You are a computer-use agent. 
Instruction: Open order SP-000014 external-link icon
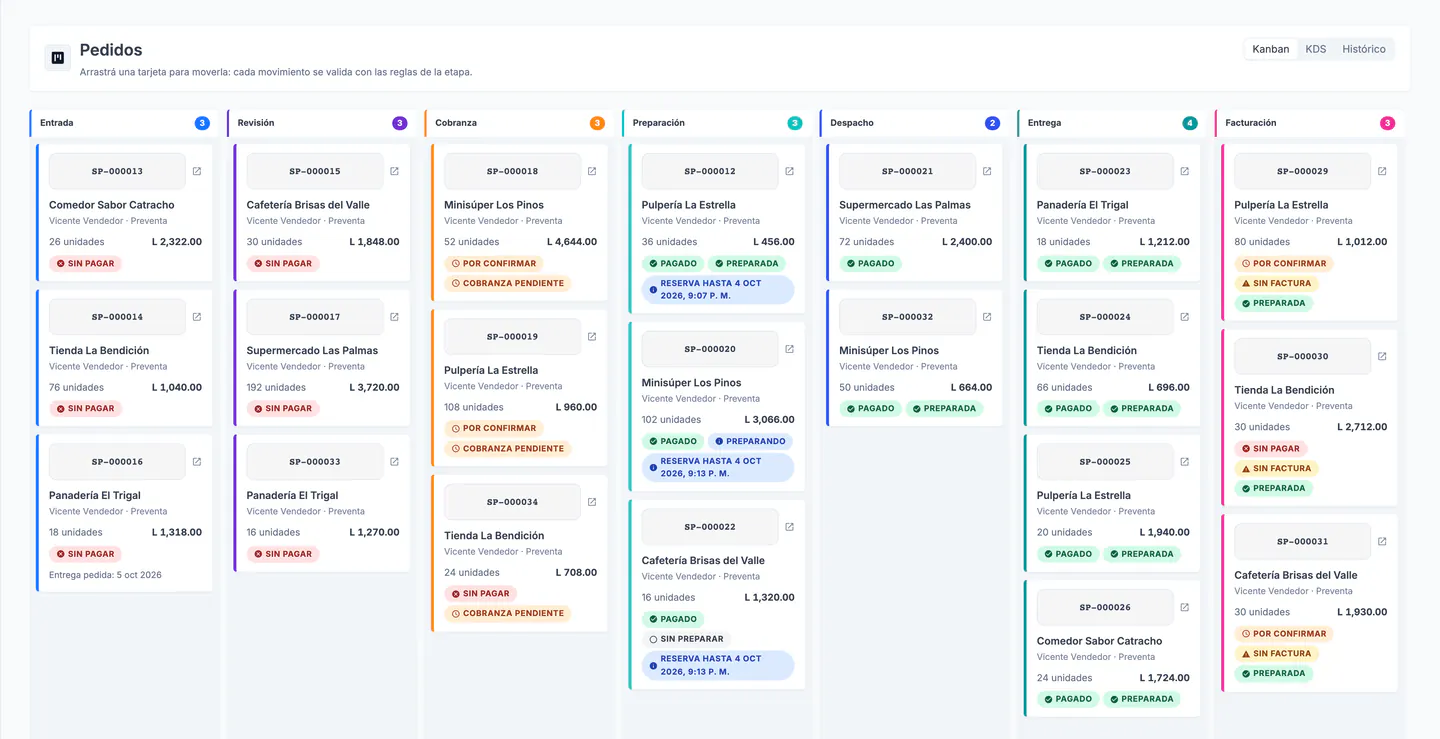[x=197, y=317]
